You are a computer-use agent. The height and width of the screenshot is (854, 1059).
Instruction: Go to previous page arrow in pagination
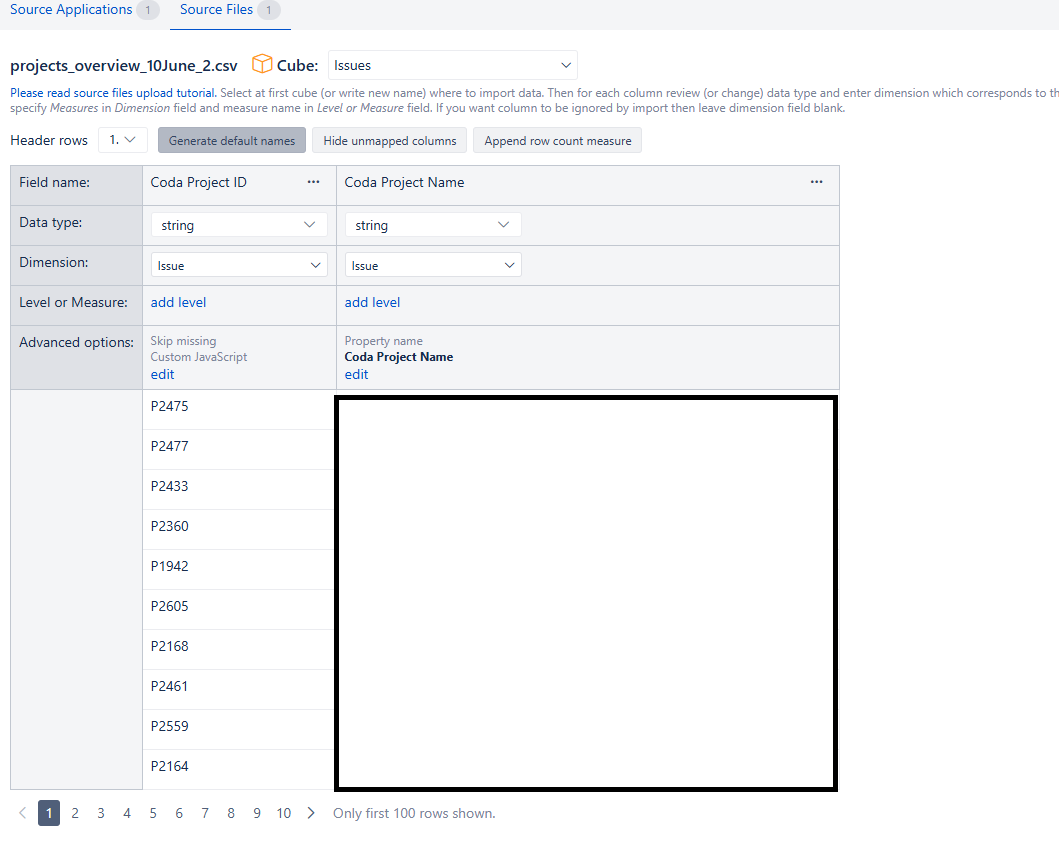pos(23,813)
